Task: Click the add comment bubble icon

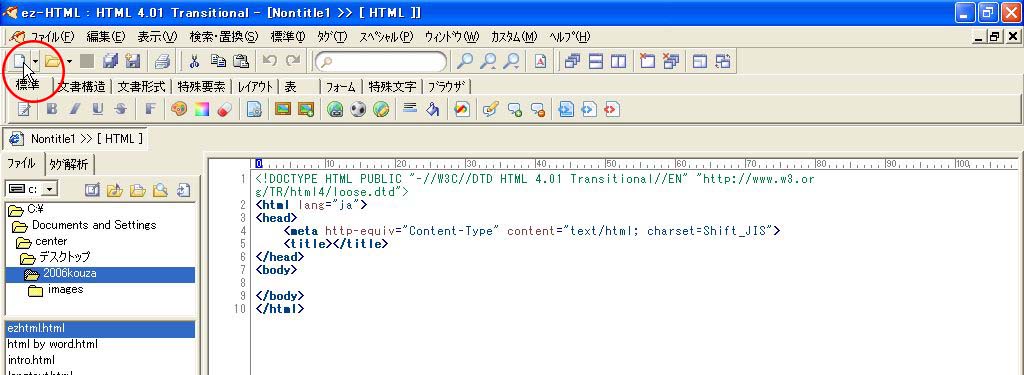Action: pyautogui.click(x=515, y=109)
